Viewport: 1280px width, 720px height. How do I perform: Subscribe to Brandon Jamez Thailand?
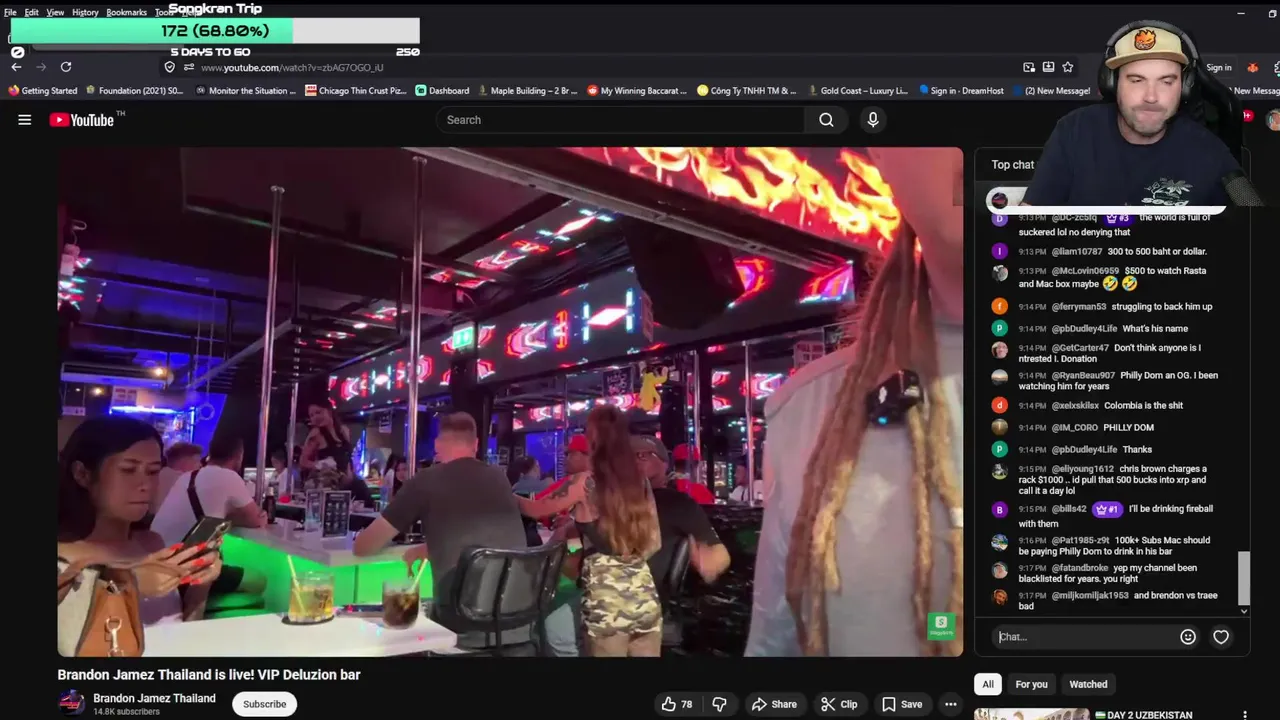265,704
